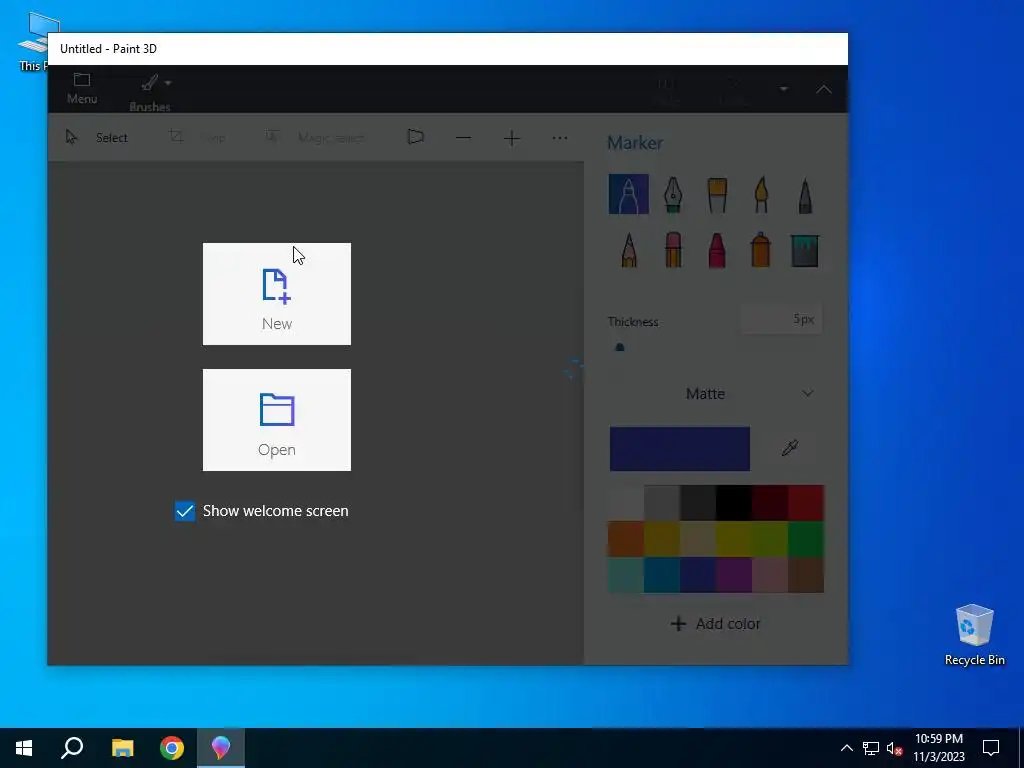Zoom out with the minus icon
The image size is (1024, 768).
464,138
